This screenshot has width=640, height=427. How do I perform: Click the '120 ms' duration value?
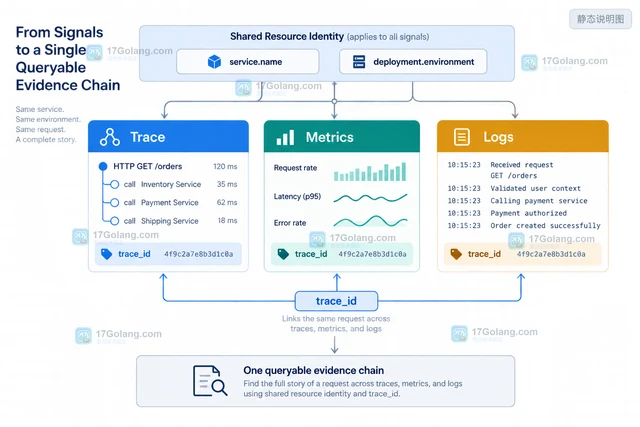point(225,166)
